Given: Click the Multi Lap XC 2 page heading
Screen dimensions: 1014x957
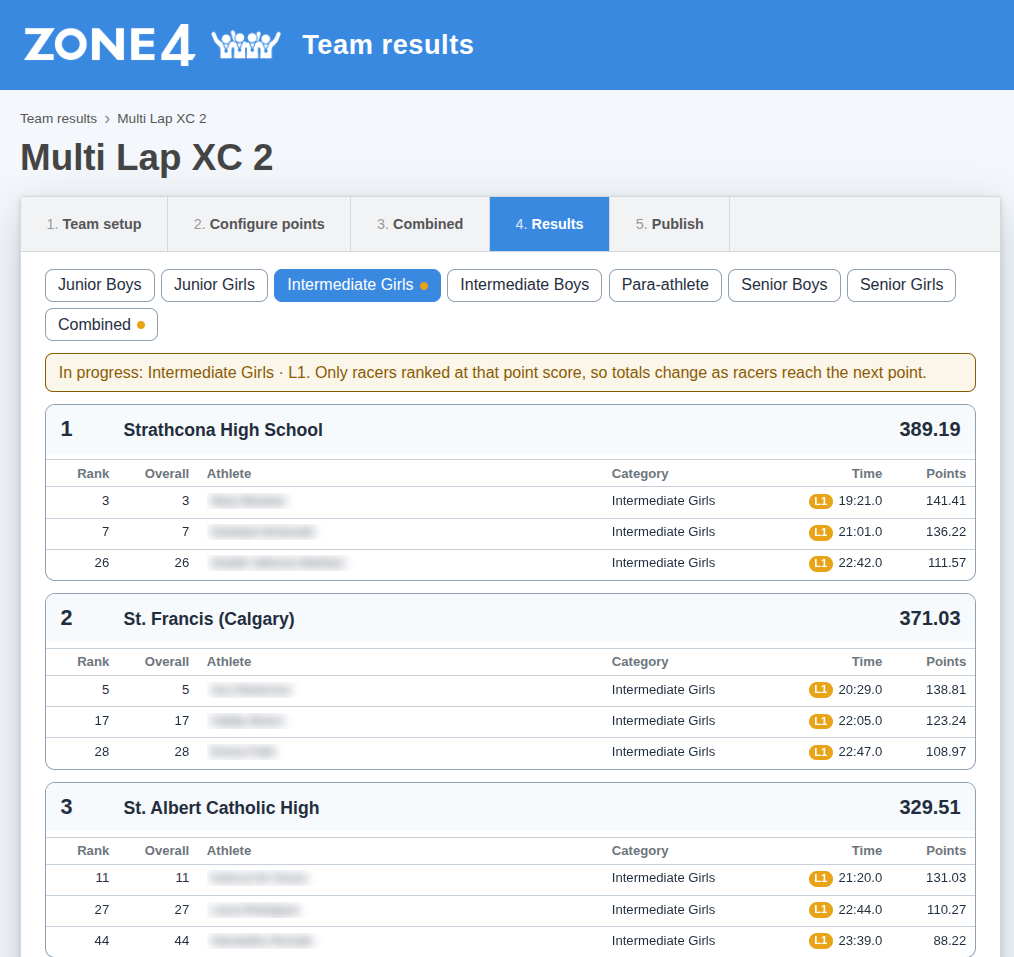Looking at the screenshot, I should pos(147,157).
